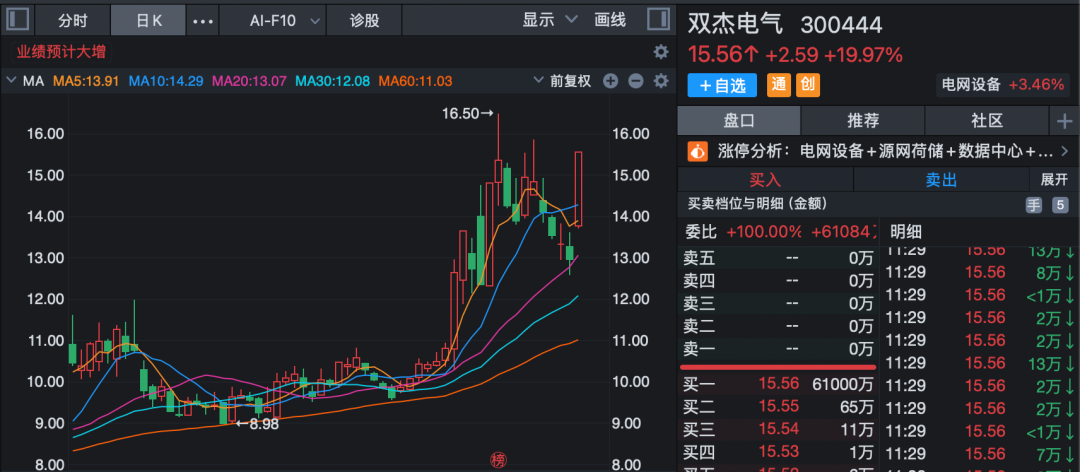This screenshot has height=472, width=1080.
Task: Click the gear icon below the toolbar
Action: click(661, 52)
